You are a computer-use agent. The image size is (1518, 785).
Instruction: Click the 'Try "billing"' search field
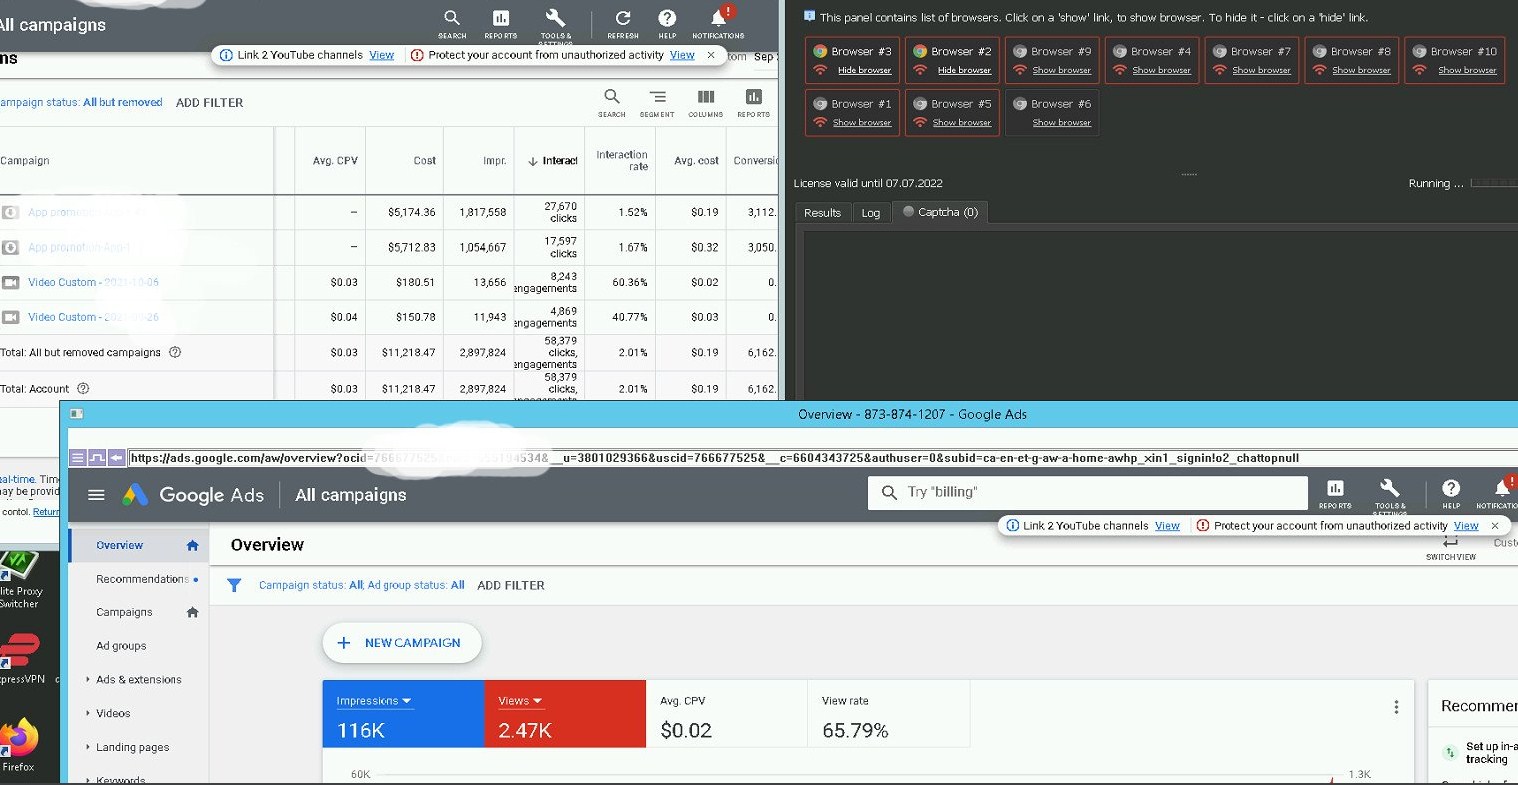tap(1088, 492)
